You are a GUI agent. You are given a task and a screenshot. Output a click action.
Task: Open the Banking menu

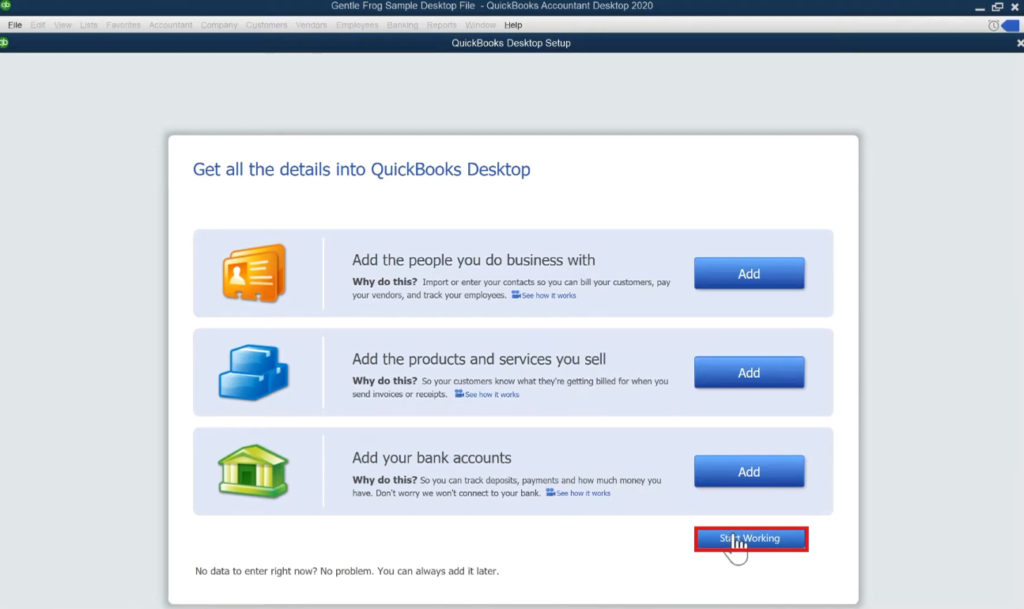point(402,25)
